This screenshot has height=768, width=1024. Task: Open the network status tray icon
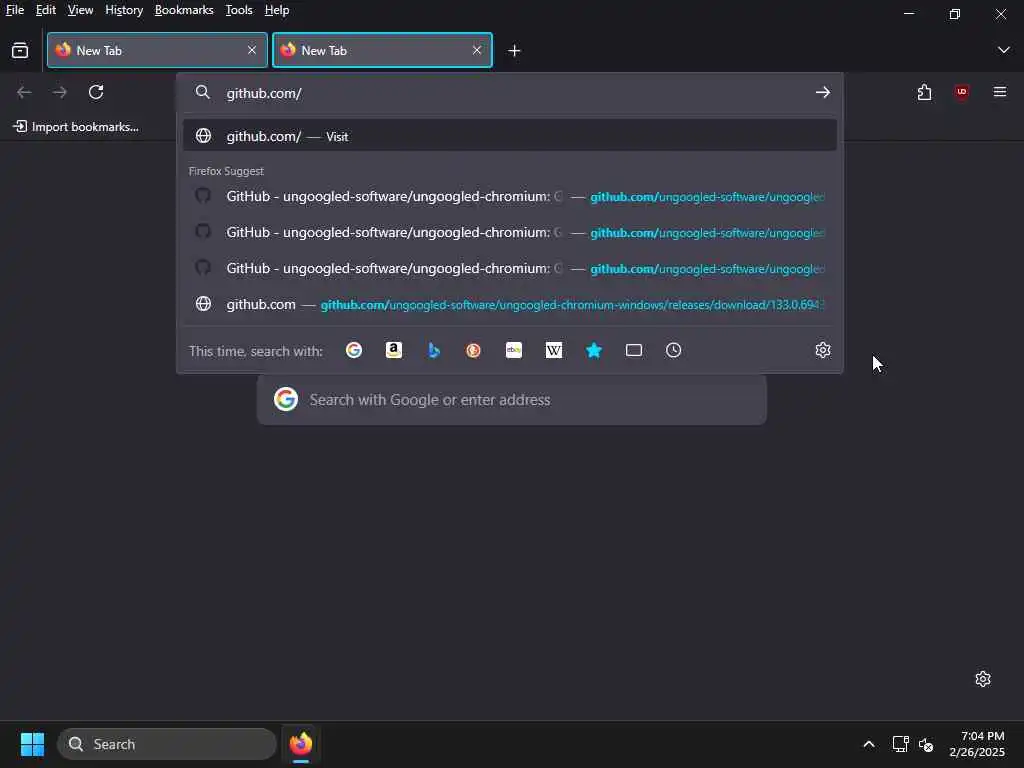(x=901, y=744)
